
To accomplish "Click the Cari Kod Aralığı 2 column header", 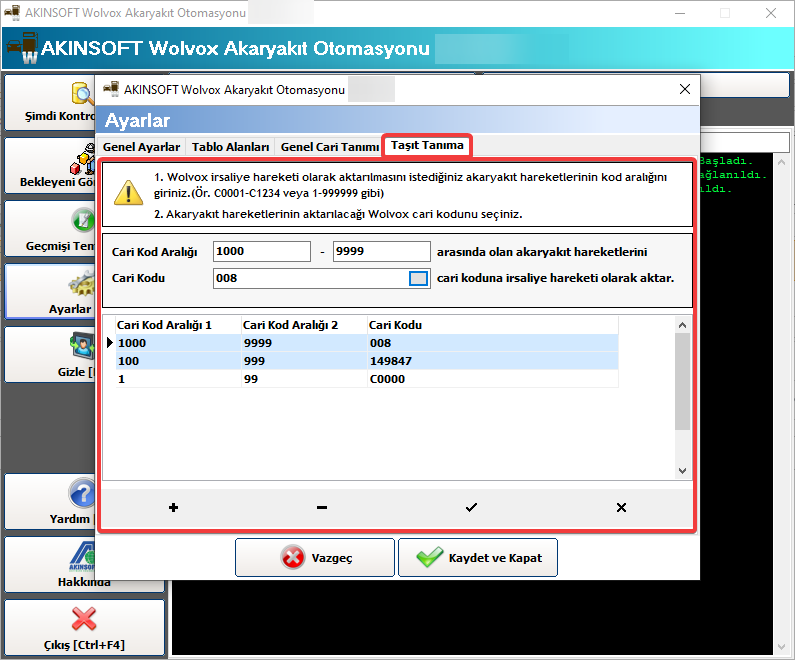I will tap(304, 325).
